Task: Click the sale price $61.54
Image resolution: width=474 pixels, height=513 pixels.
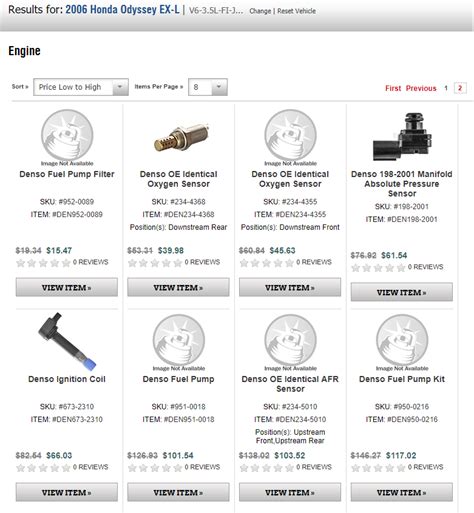Action: (394, 255)
